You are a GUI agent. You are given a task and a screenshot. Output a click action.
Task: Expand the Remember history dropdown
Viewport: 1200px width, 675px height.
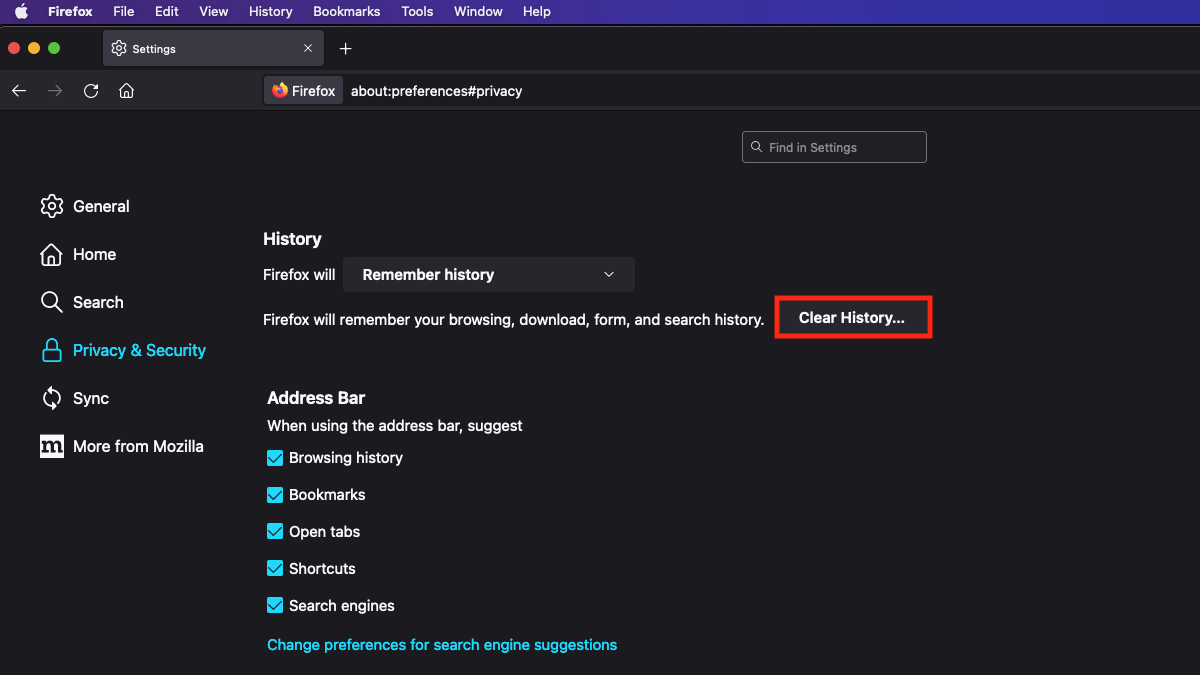click(x=488, y=275)
